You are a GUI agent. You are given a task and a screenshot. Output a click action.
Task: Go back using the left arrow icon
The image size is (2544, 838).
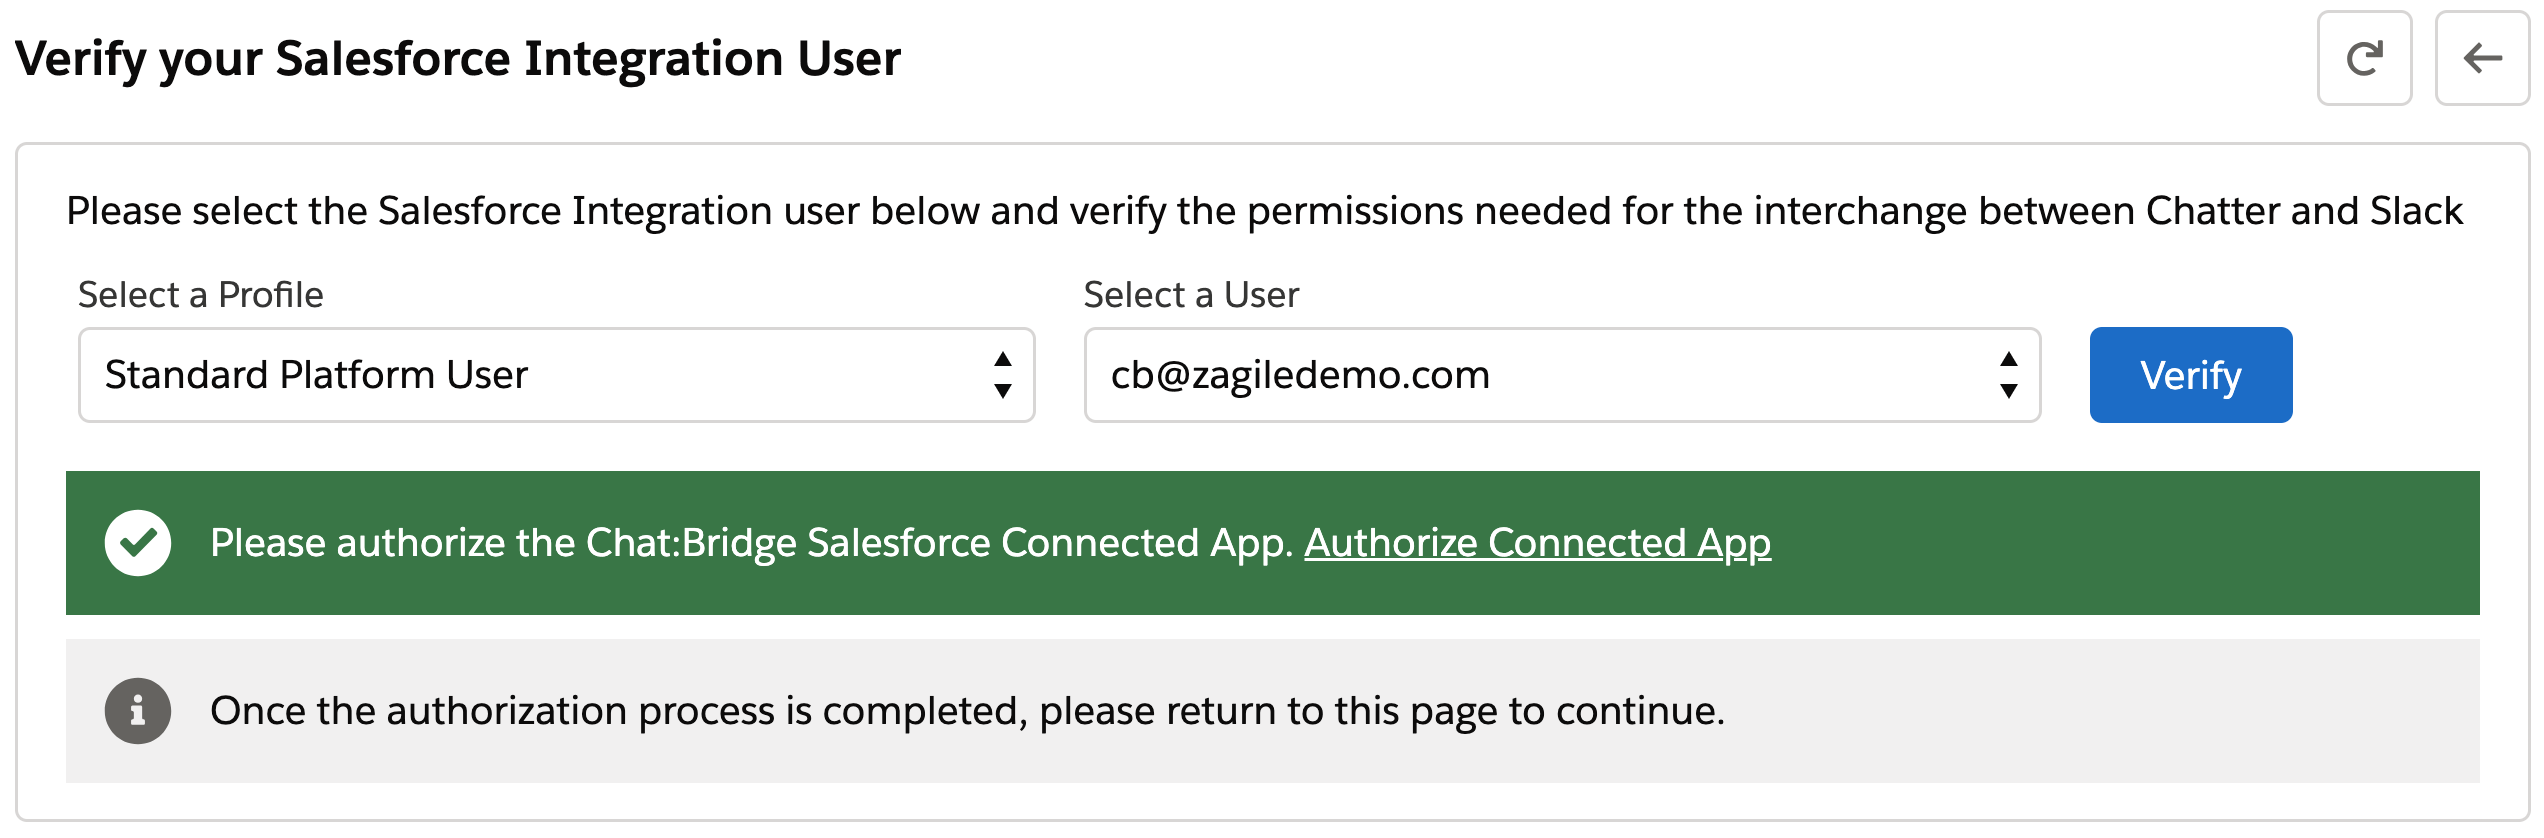click(x=2482, y=58)
